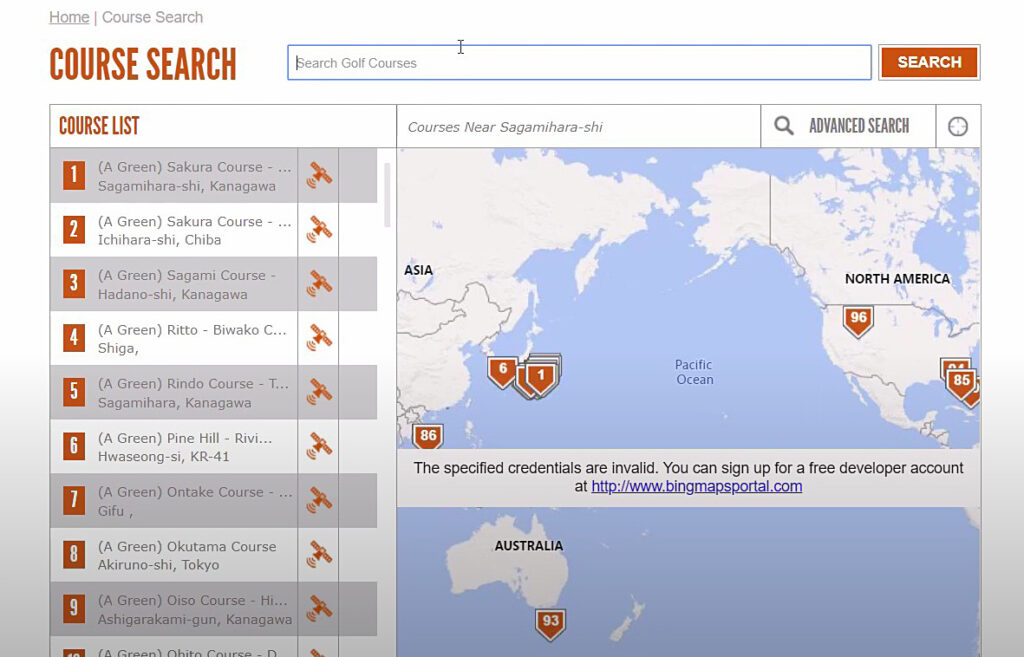Focus the Search Golf Courses field
The width and height of the screenshot is (1024, 657).
click(579, 63)
